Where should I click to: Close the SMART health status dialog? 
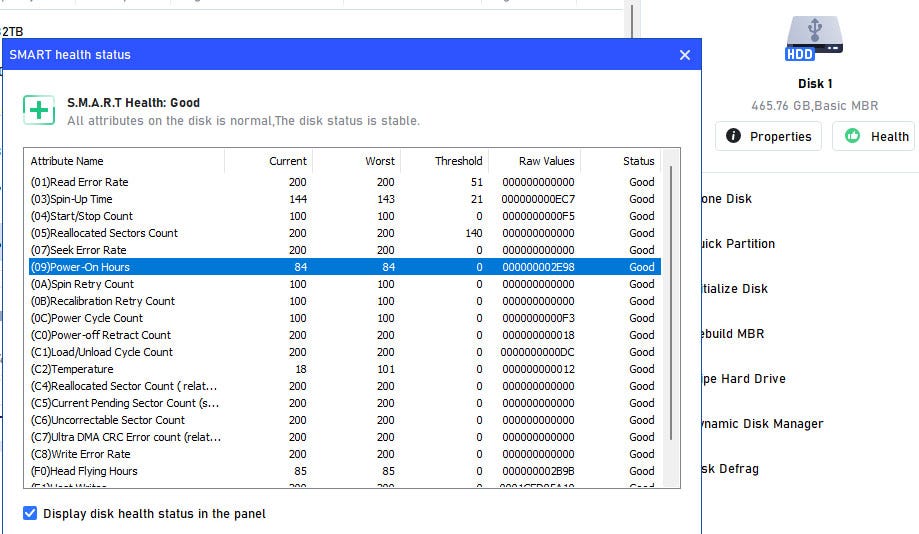click(685, 55)
